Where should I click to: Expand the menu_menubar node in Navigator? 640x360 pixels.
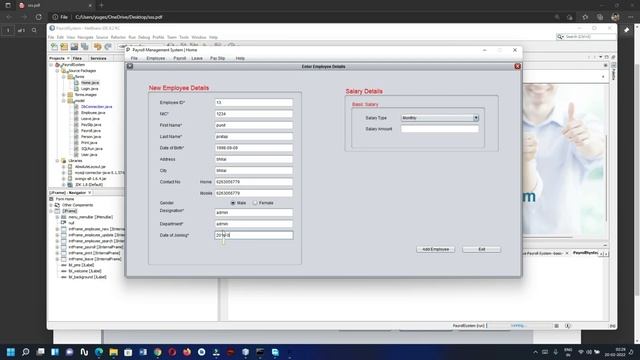coord(57,217)
